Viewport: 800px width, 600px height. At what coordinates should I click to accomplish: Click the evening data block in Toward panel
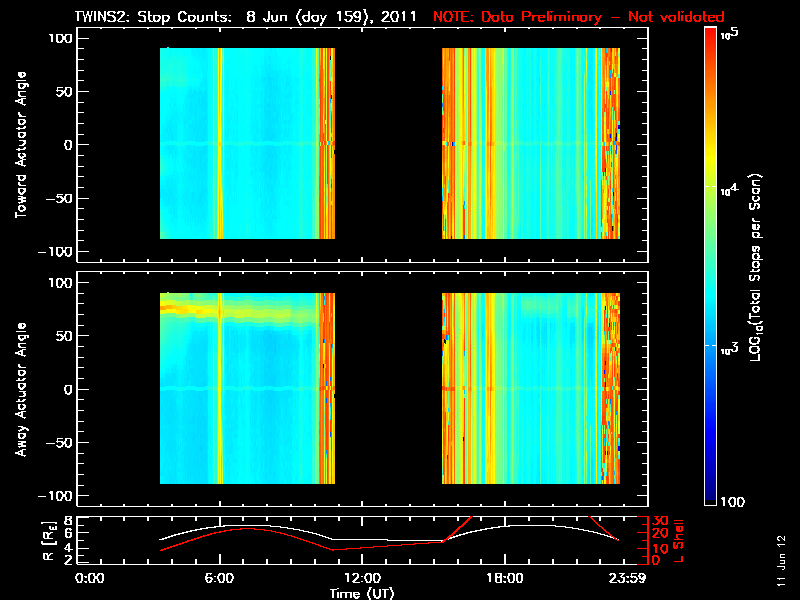531,143
